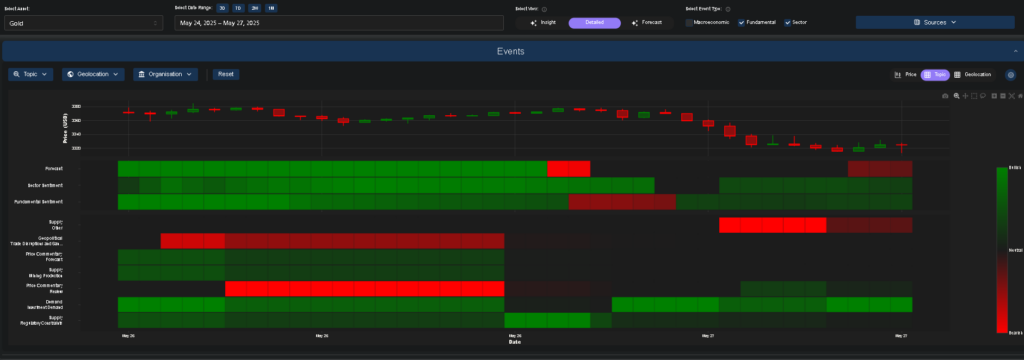
Task: Click the Reset filters button
Action: click(226, 74)
